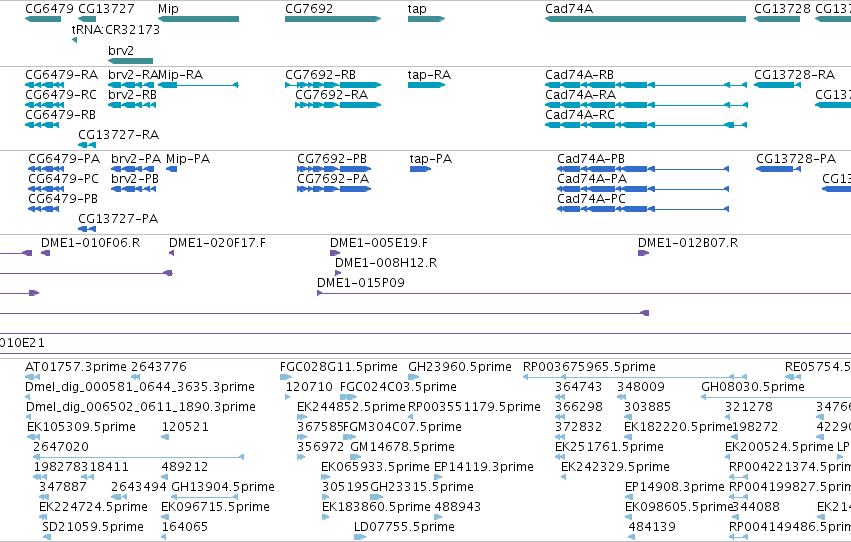Select transcript CG6479-RA
This screenshot has height=542, width=851.
click(x=45, y=85)
